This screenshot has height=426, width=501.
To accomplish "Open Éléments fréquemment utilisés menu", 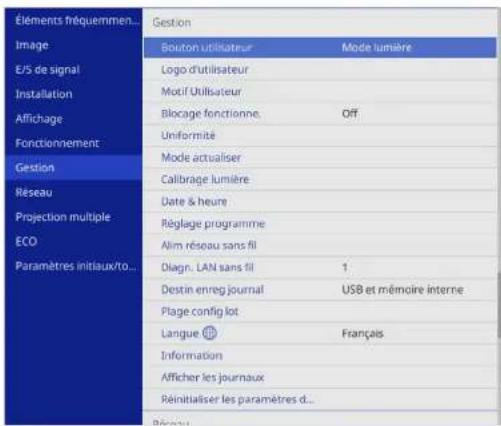I will 77,21.
